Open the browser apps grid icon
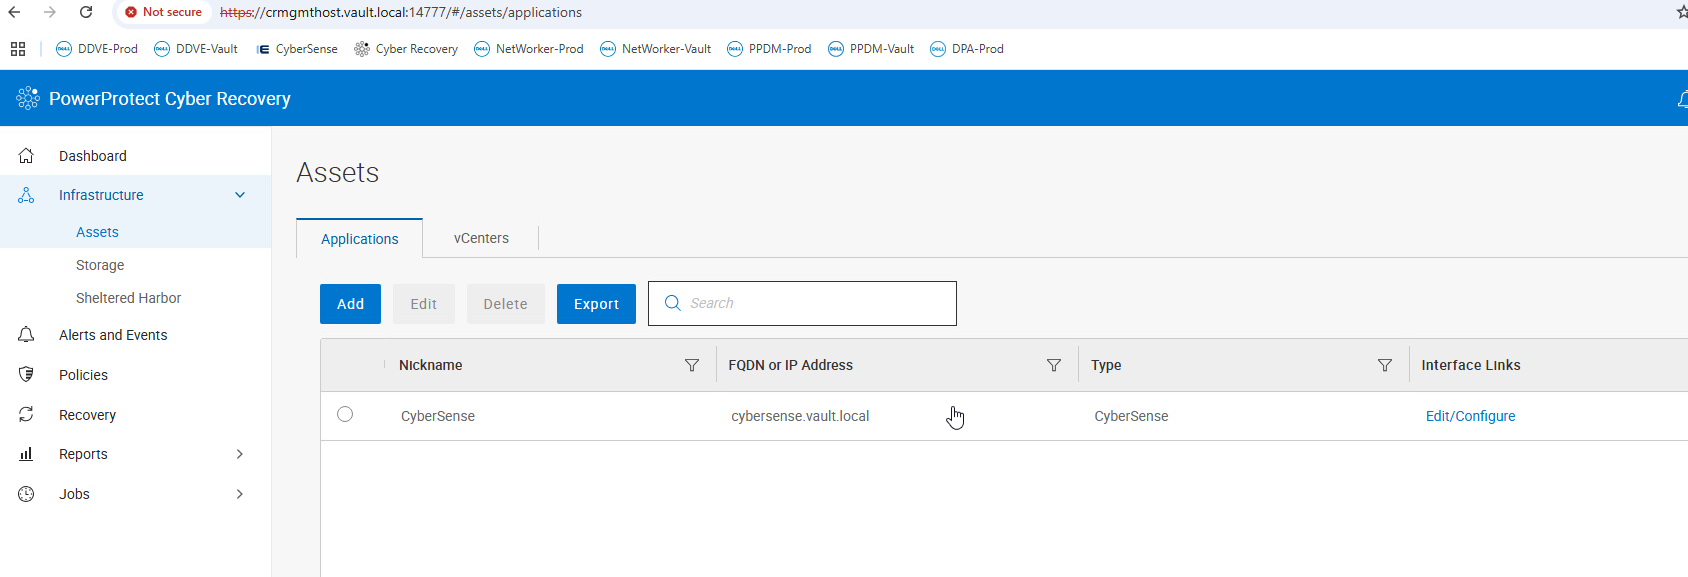The height and width of the screenshot is (577, 1688). pyautogui.click(x=18, y=49)
